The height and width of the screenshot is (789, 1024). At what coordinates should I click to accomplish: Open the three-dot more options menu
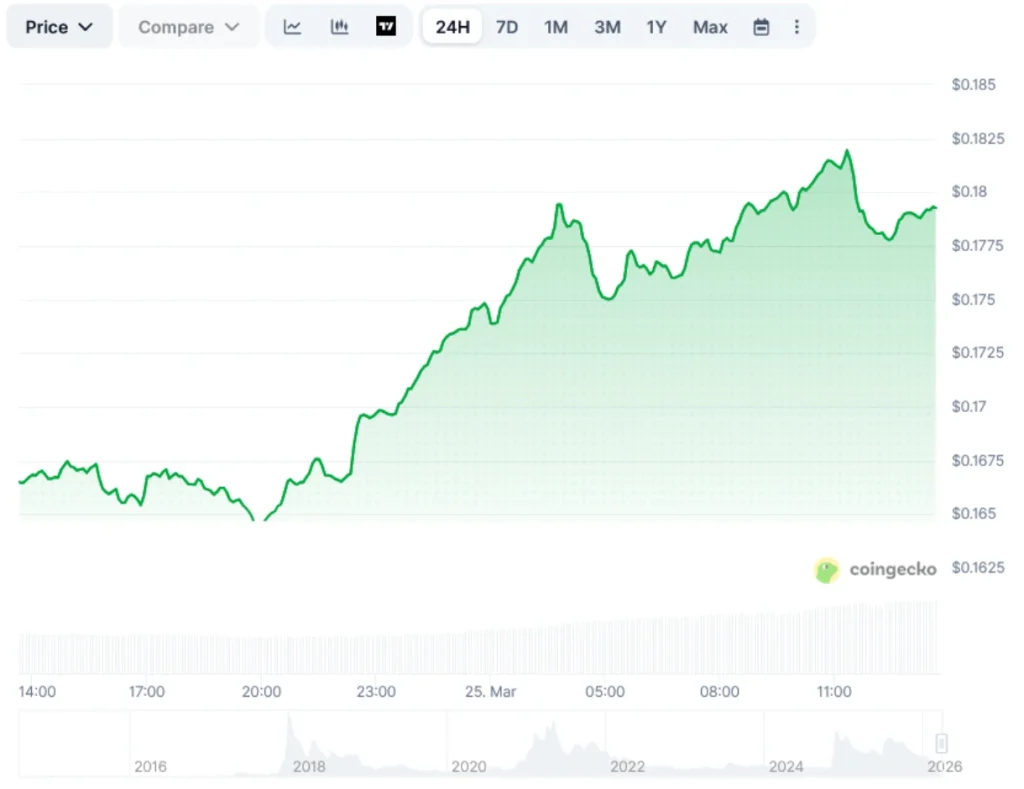[x=797, y=27]
